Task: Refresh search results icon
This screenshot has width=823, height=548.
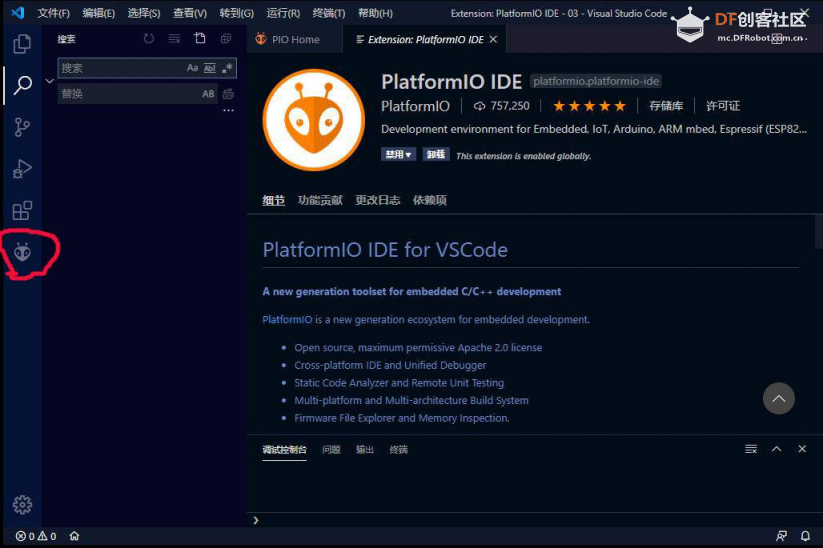Action: (x=149, y=38)
